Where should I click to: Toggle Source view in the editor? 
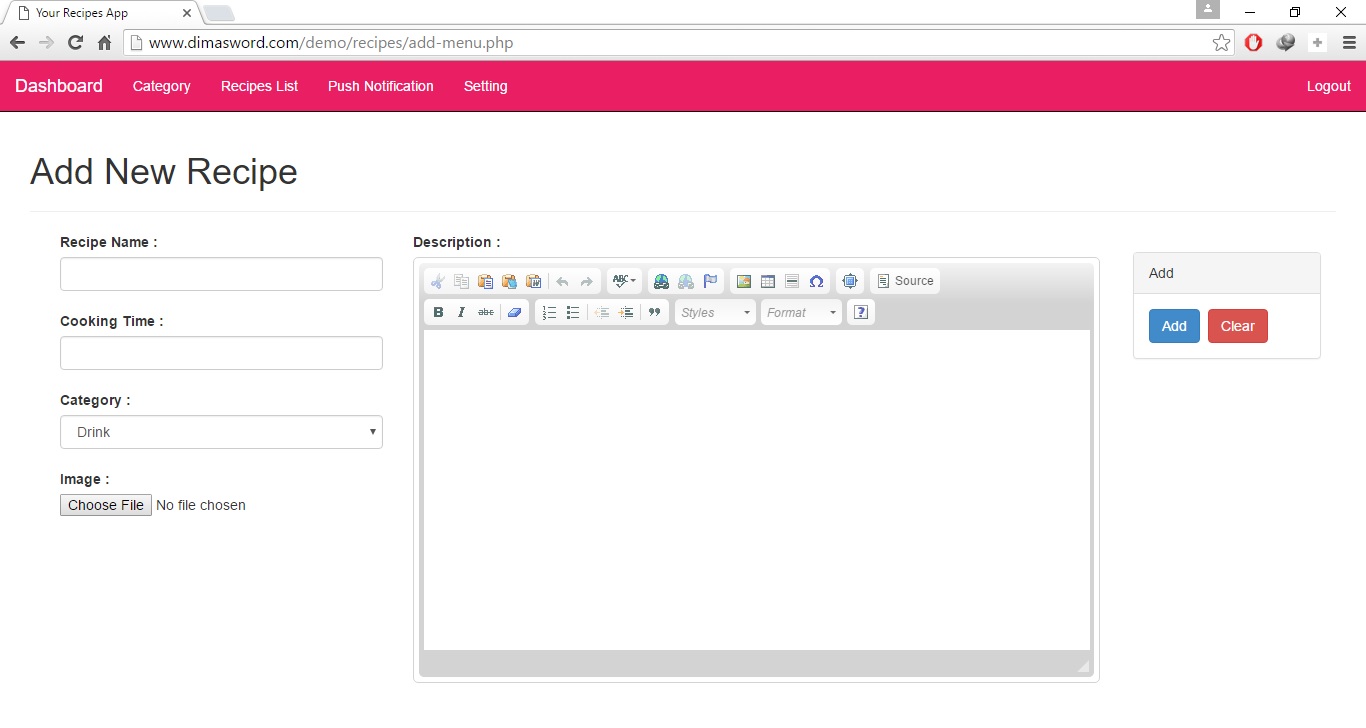(x=905, y=281)
